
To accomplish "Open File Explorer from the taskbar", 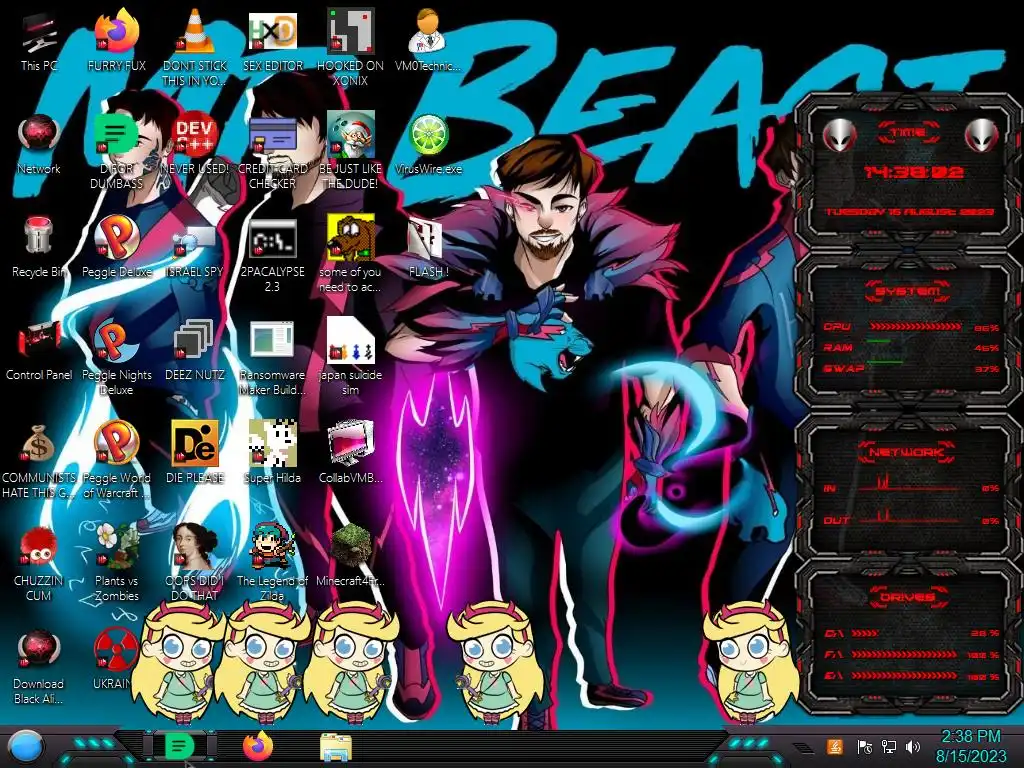I will [x=336, y=748].
